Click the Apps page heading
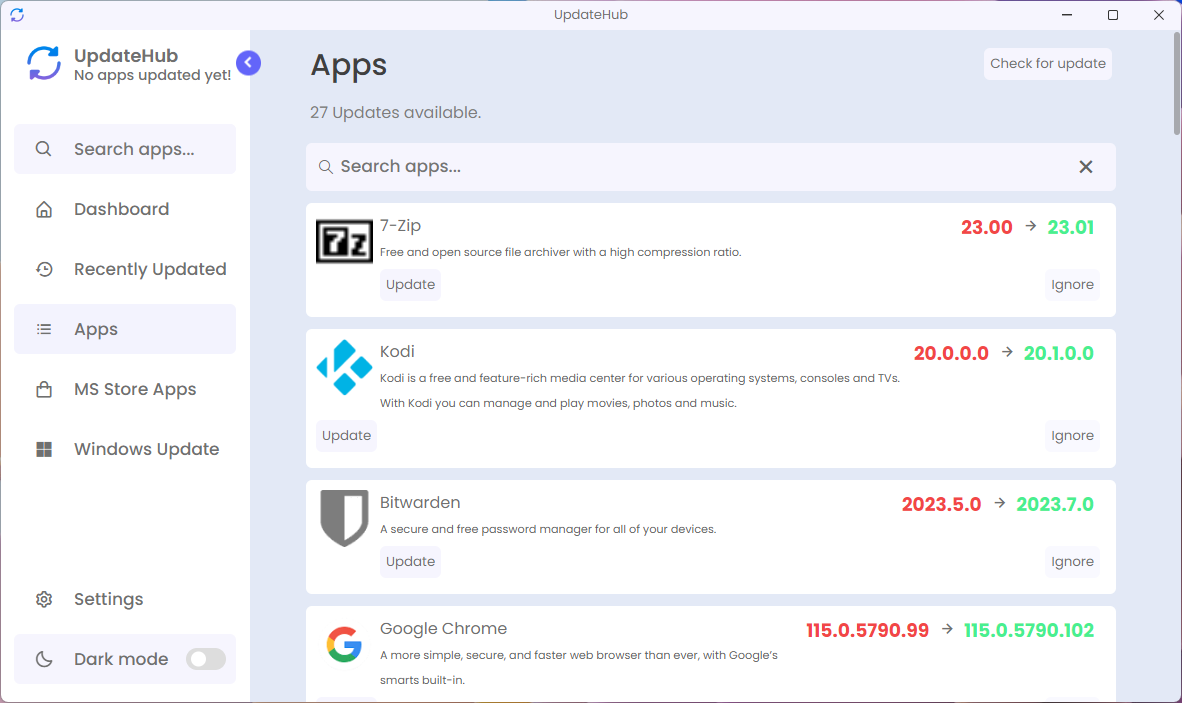This screenshot has height=703, width=1182. pos(348,65)
